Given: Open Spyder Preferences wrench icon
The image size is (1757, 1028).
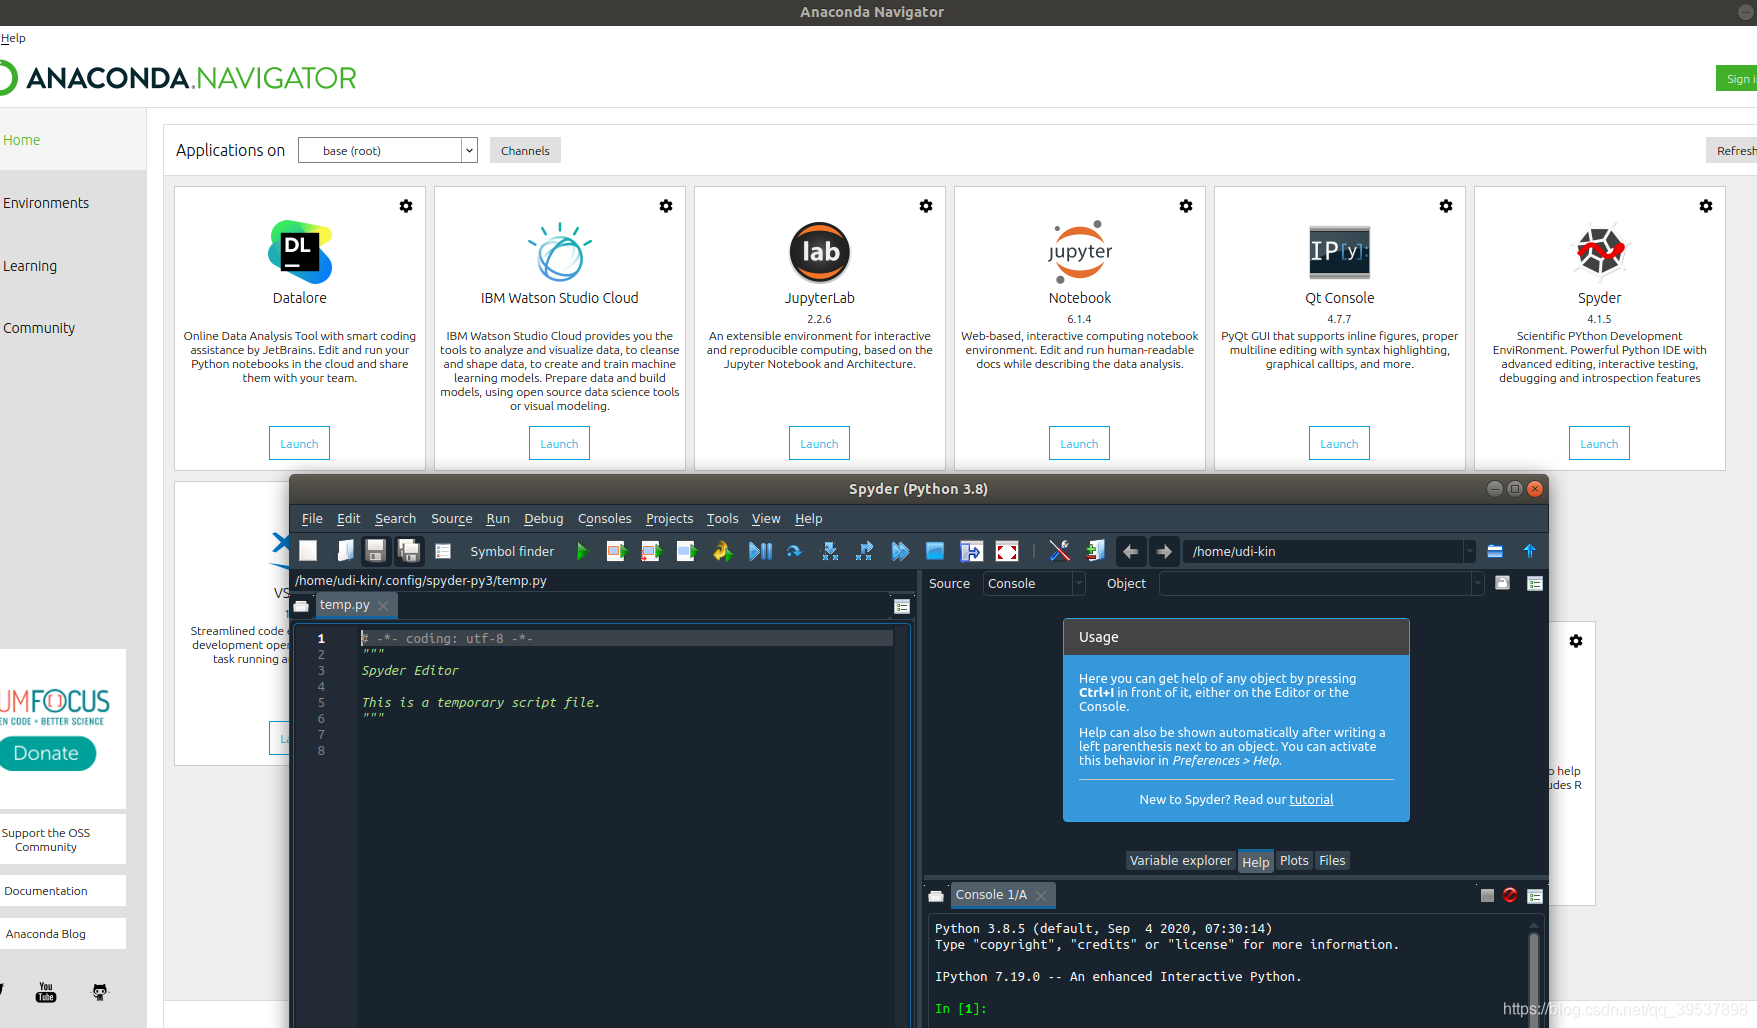Looking at the screenshot, I should [1059, 551].
